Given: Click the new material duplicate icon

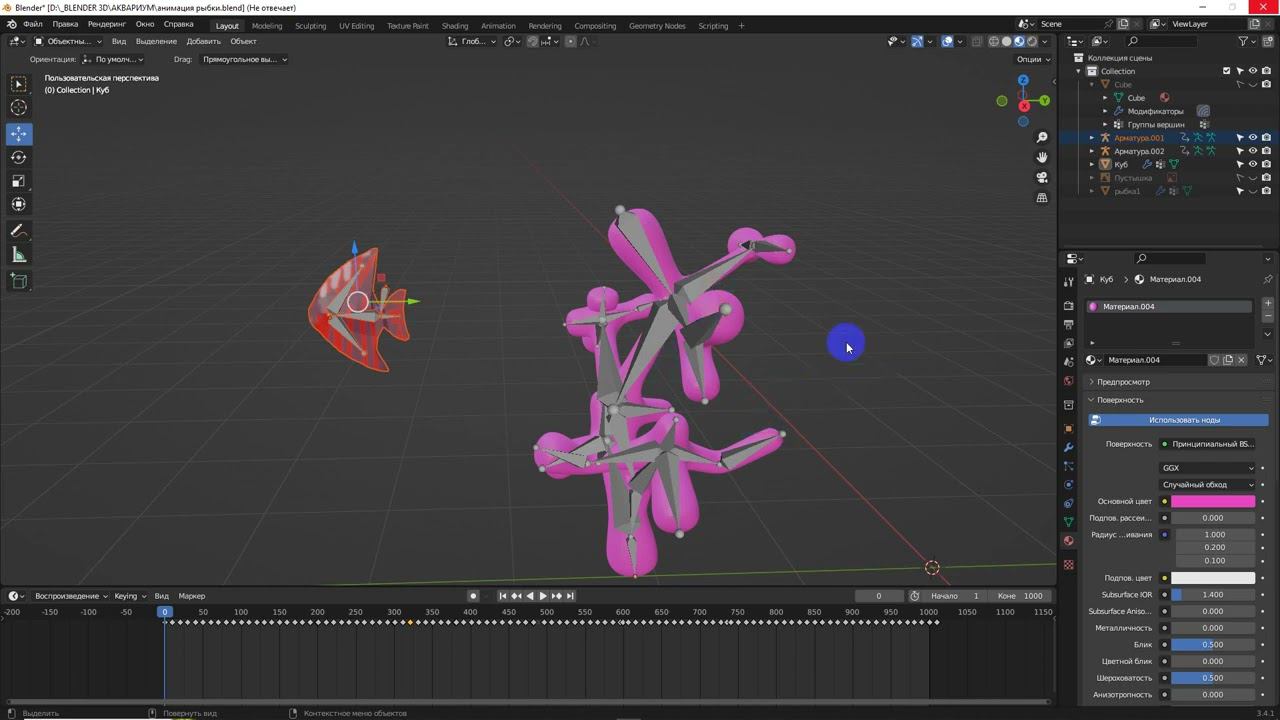Looking at the screenshot, I should click(1228, 360).
